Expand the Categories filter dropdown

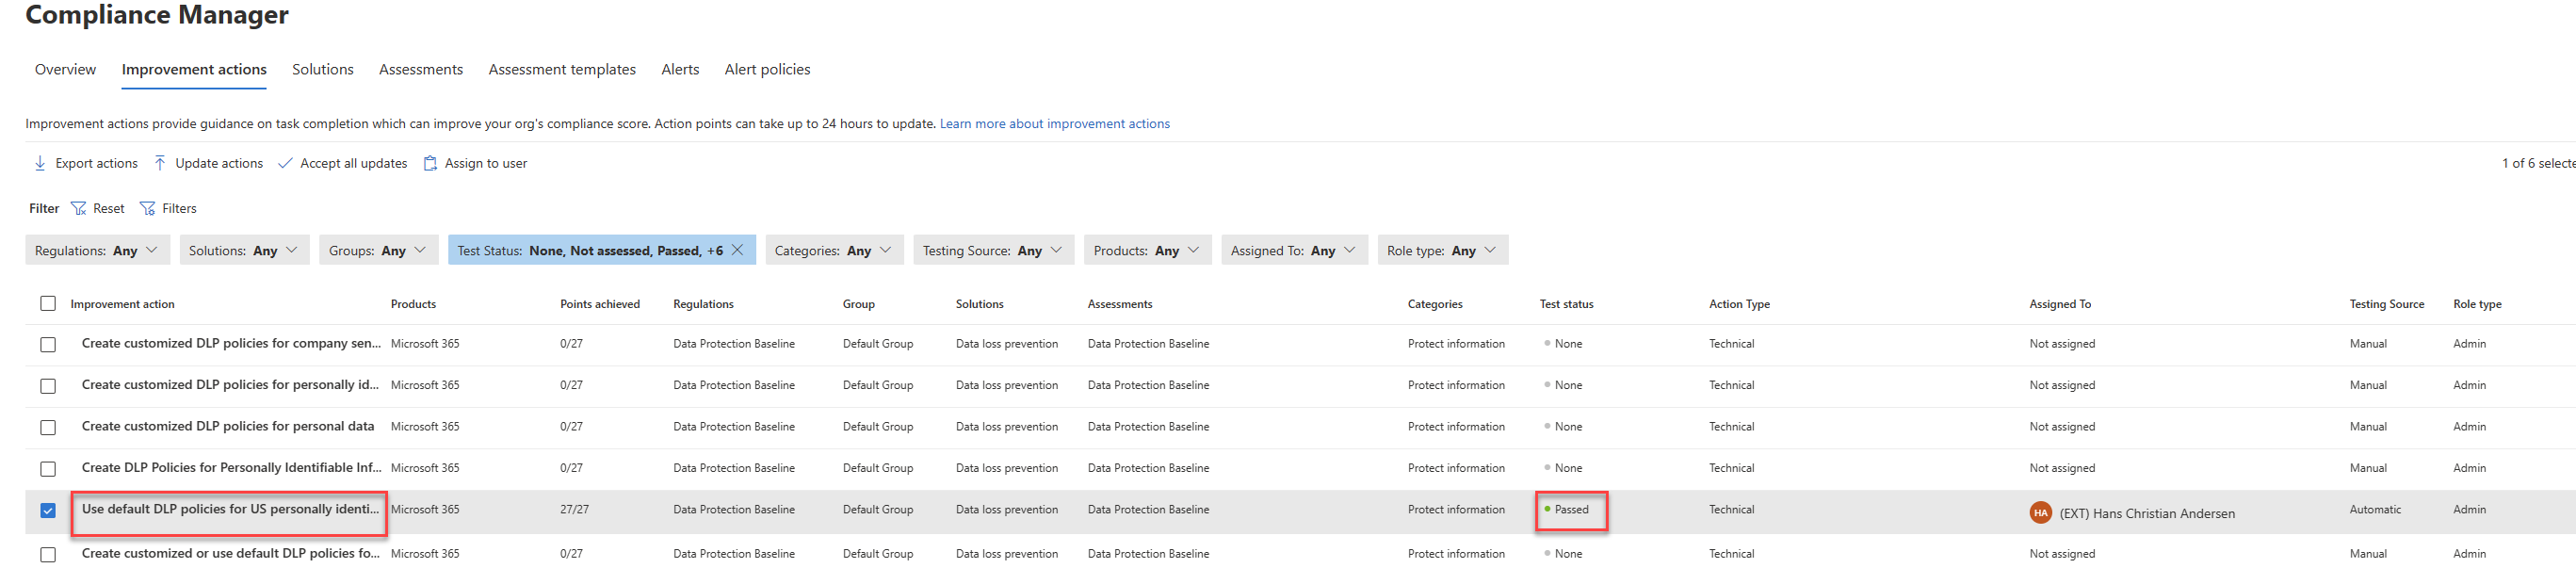pos(835,250)
